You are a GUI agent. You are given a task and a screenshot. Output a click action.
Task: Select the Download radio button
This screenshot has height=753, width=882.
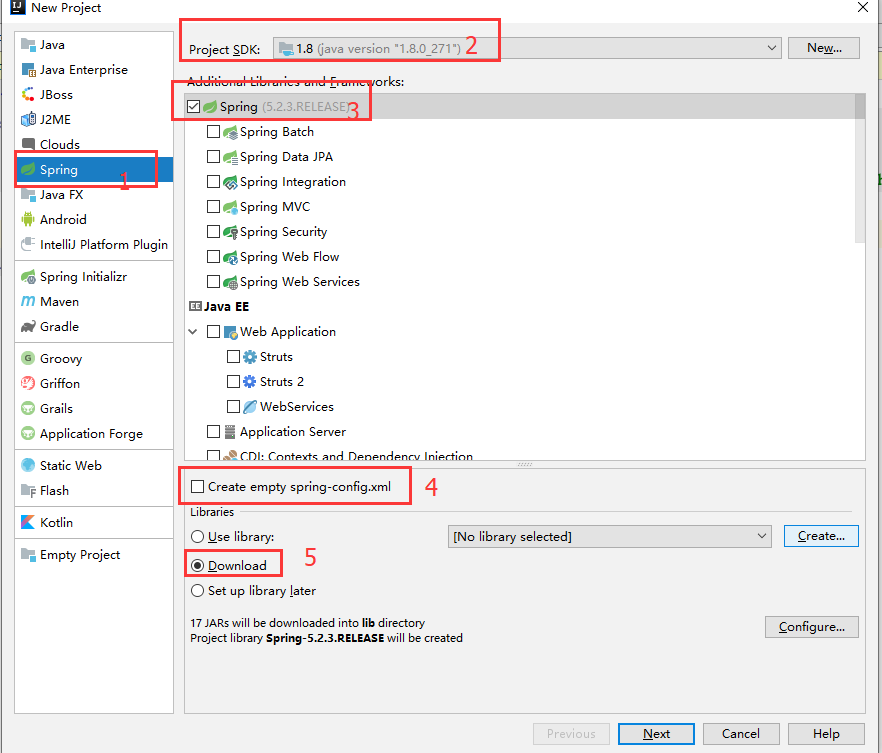pos(197,565)
